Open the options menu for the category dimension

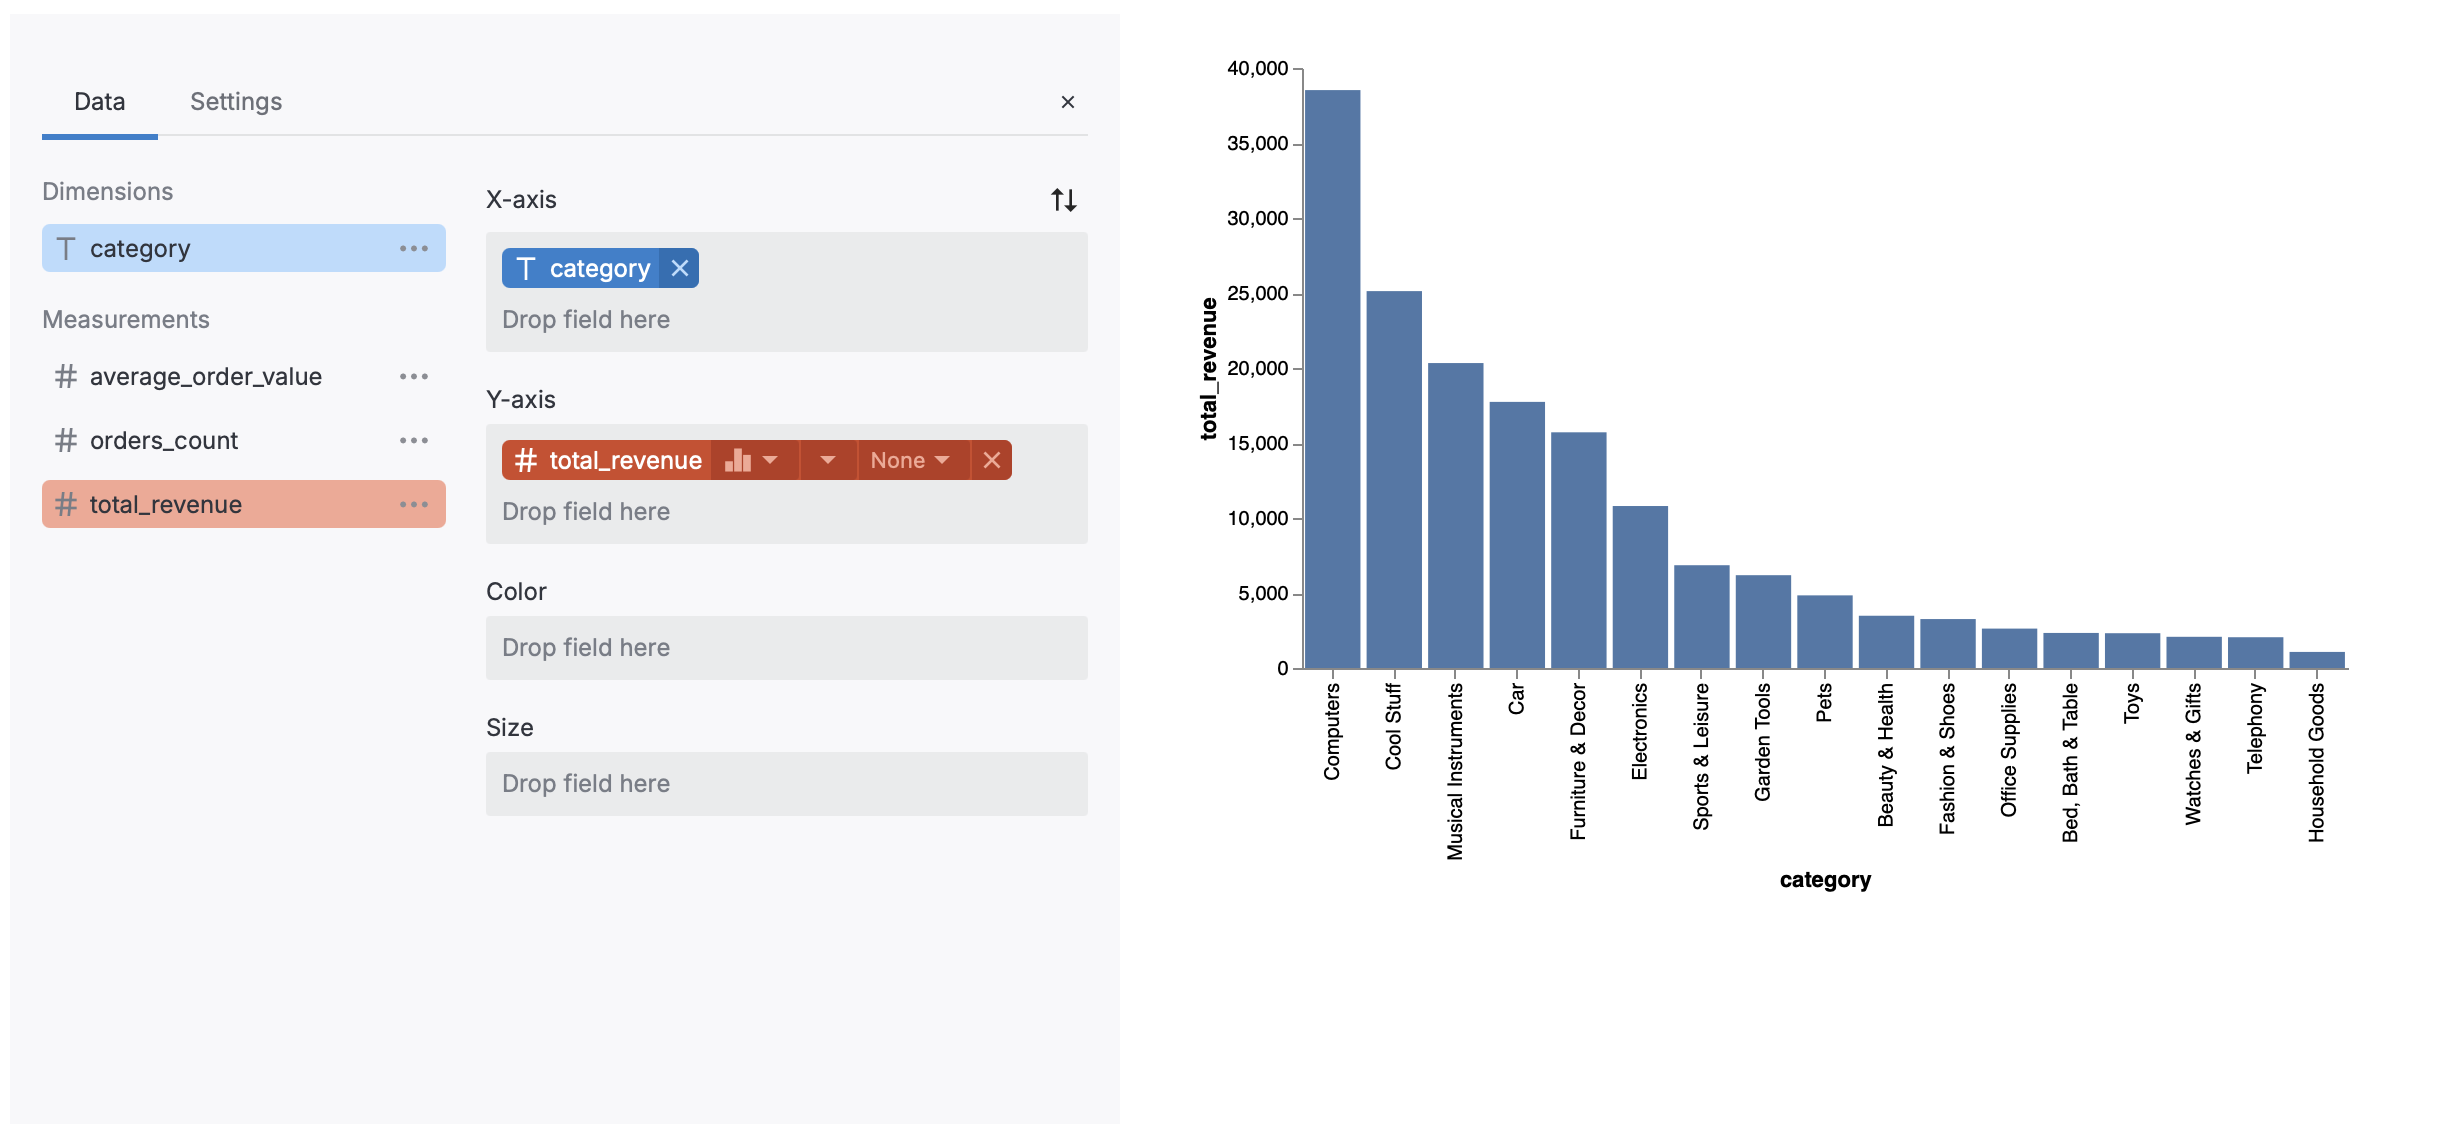tap(414, 248)
